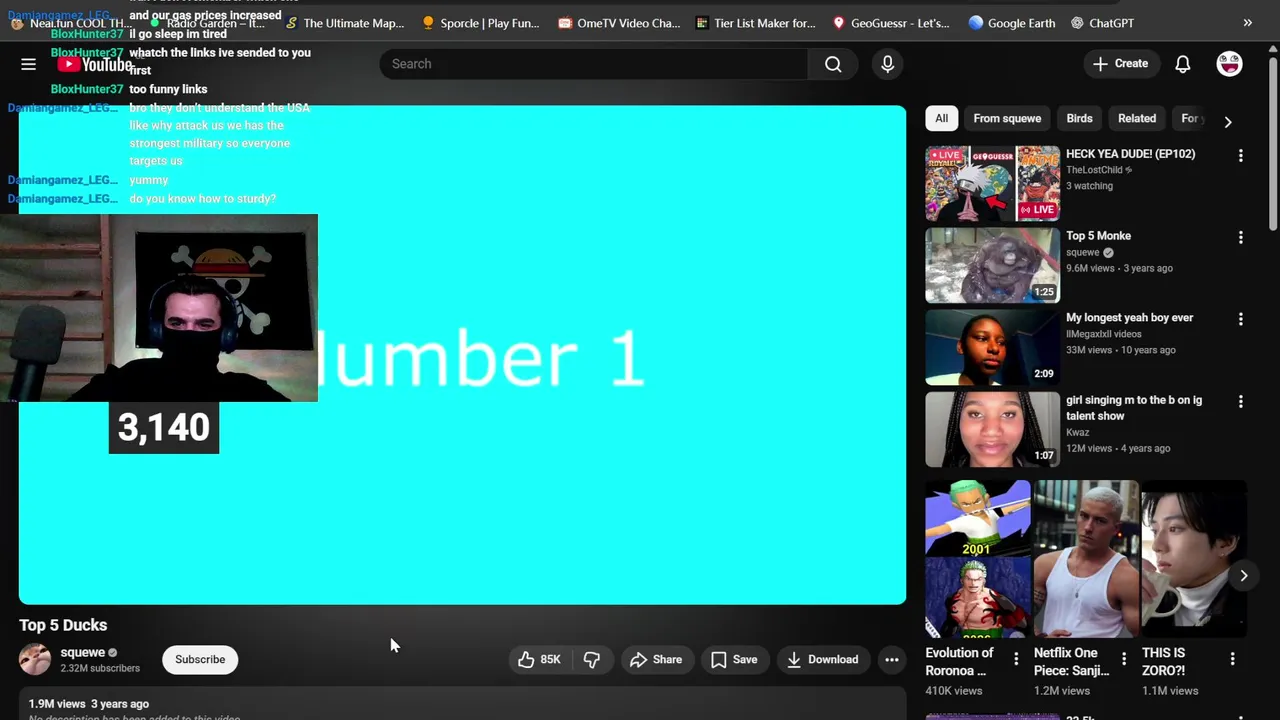Expand hidden bookmarks with double chevron
The image size is (1280, 720).
coord(1247,23)
